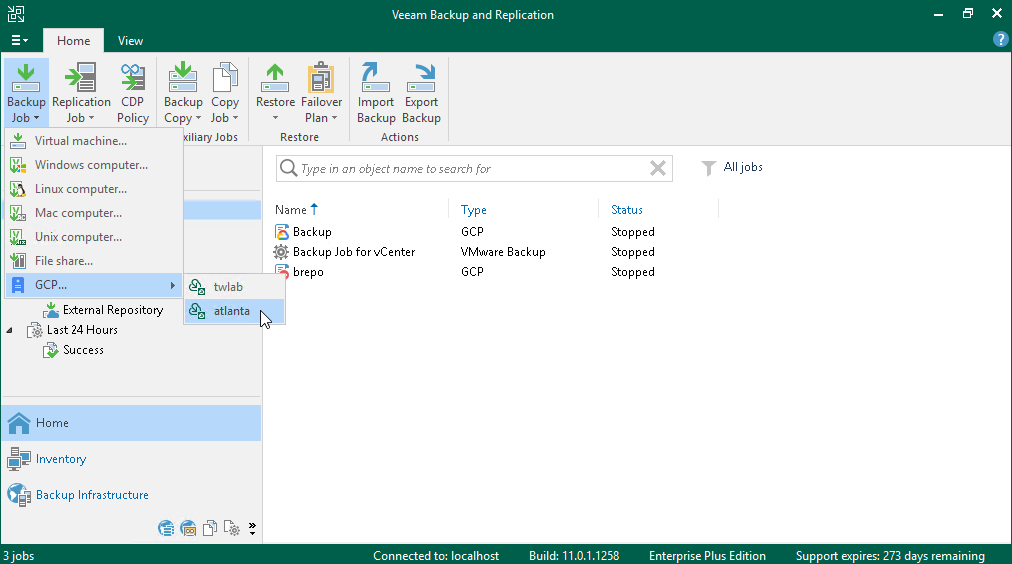1012x564 pixels.
Task: Choose Virtual machine... from the menu
Action: [94, 141]
